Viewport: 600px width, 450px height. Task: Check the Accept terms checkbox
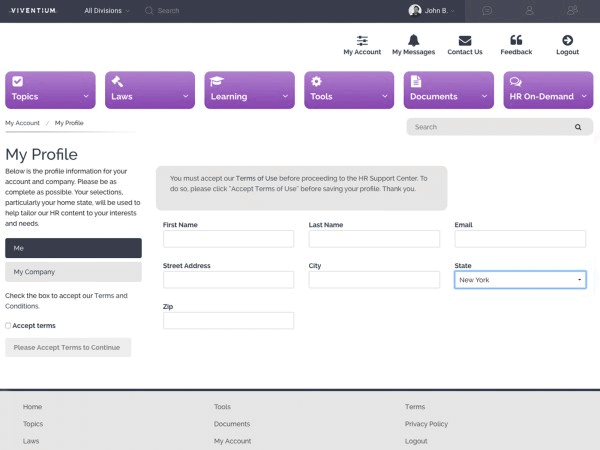[x=8, y=326]
